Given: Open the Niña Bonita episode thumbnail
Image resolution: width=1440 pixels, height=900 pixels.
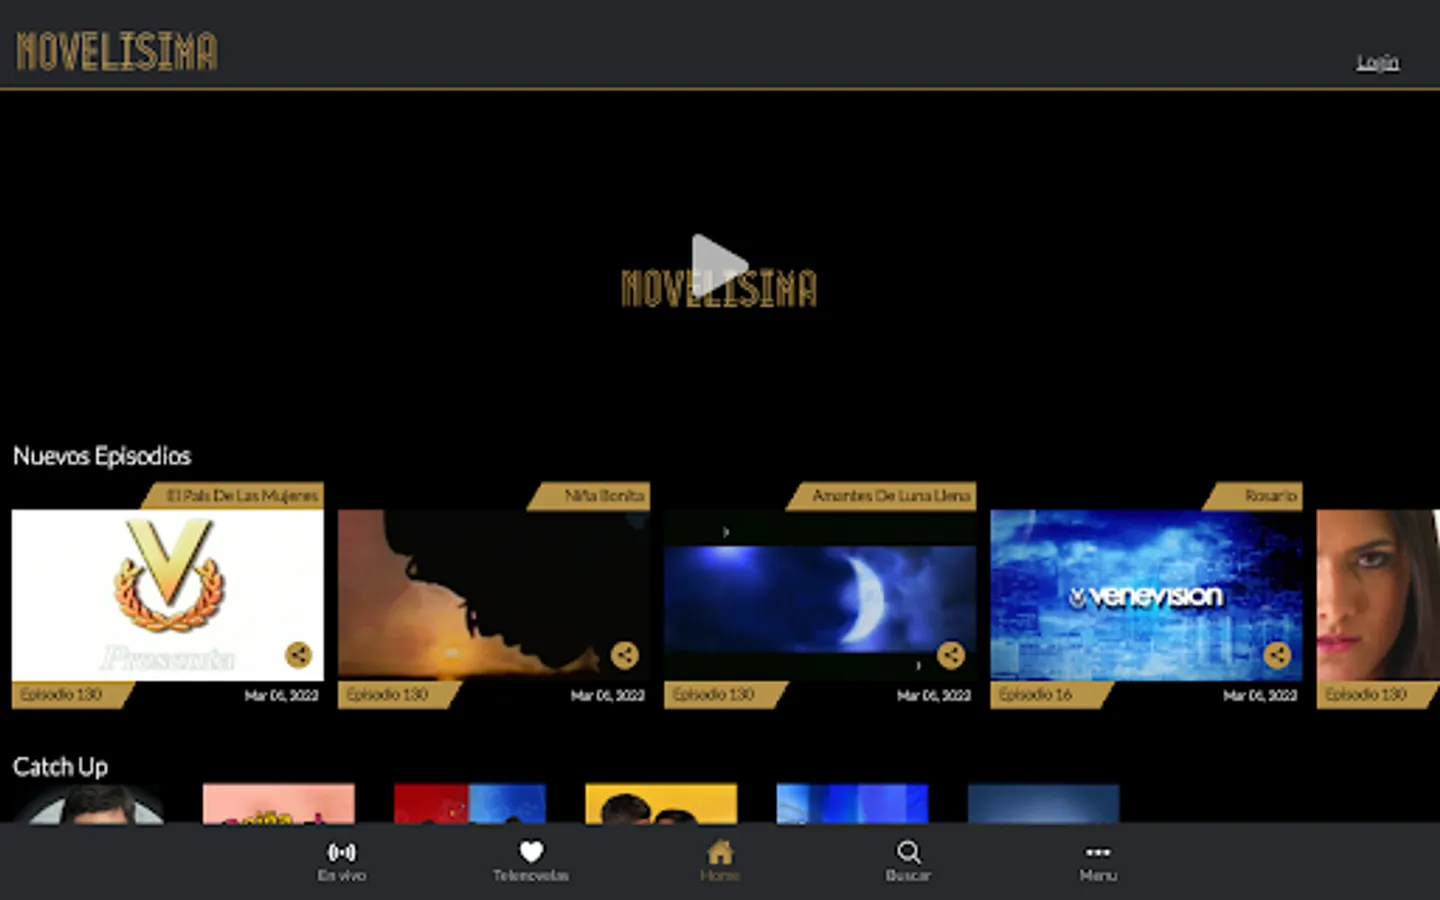Looking at the screenshot, I should 494,595.
